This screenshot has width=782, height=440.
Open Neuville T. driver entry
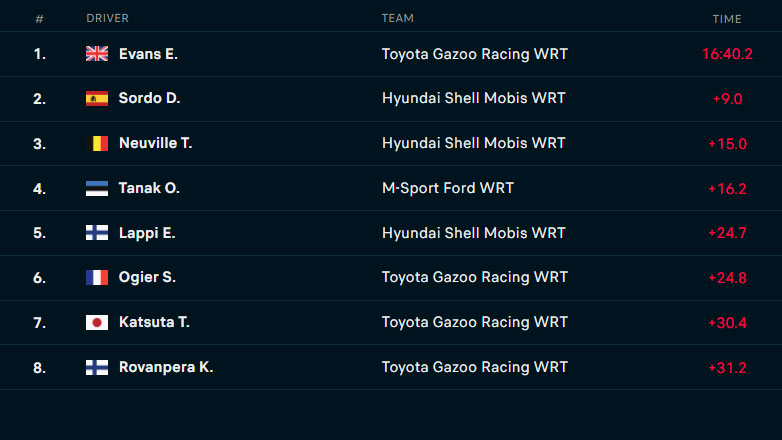tap(155, 143)
